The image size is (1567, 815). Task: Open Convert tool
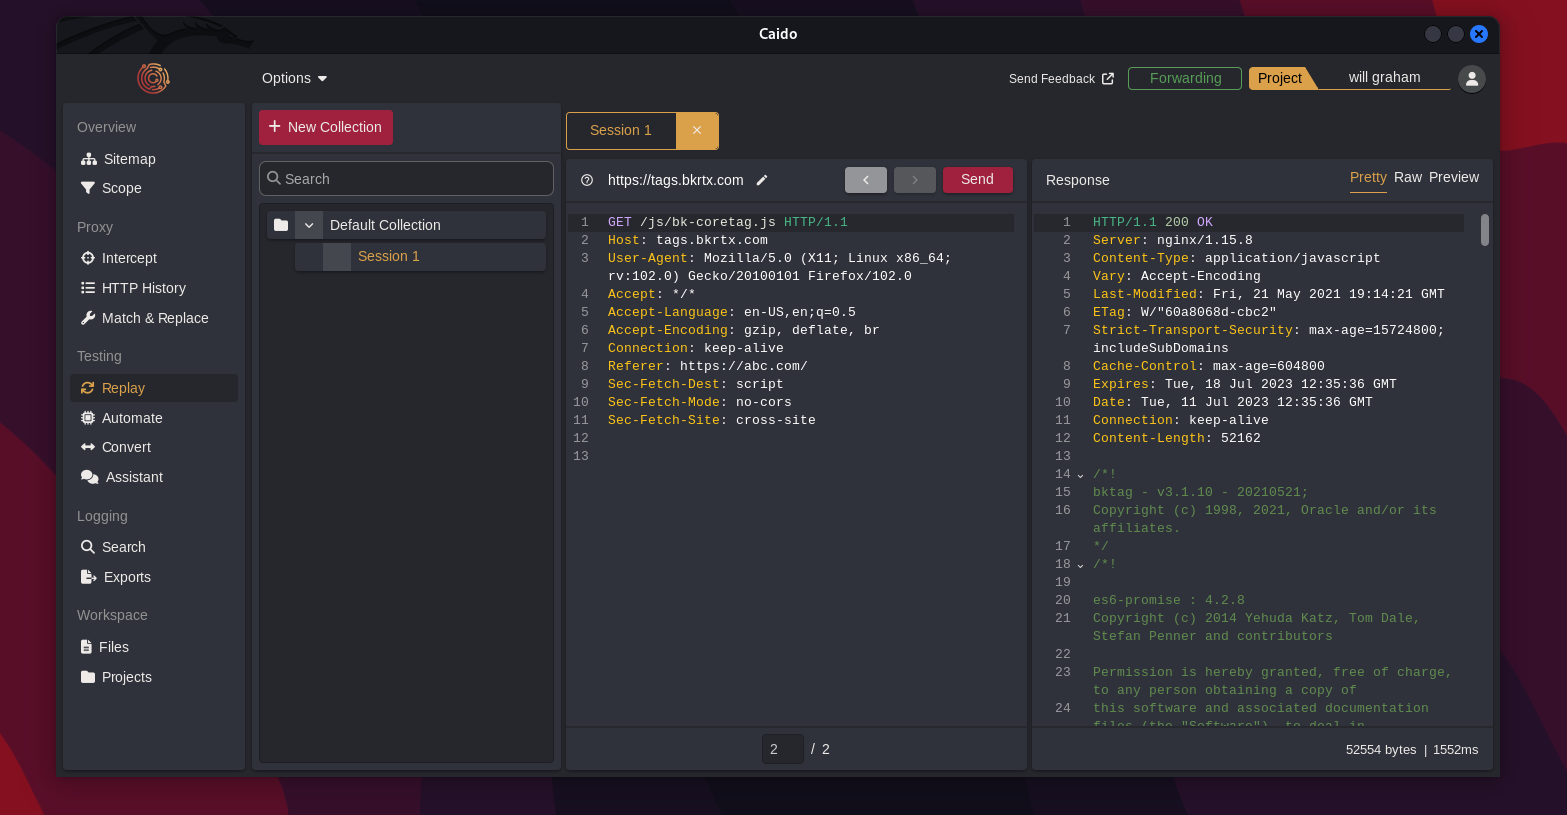[116, 447]
